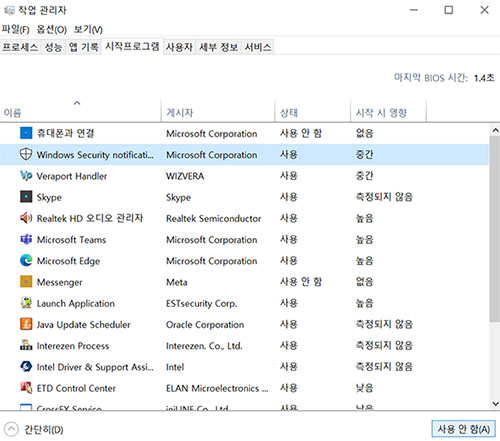Open the 보기(V) menu
This screenshot has height=441, width=500.
click(88, 29)
